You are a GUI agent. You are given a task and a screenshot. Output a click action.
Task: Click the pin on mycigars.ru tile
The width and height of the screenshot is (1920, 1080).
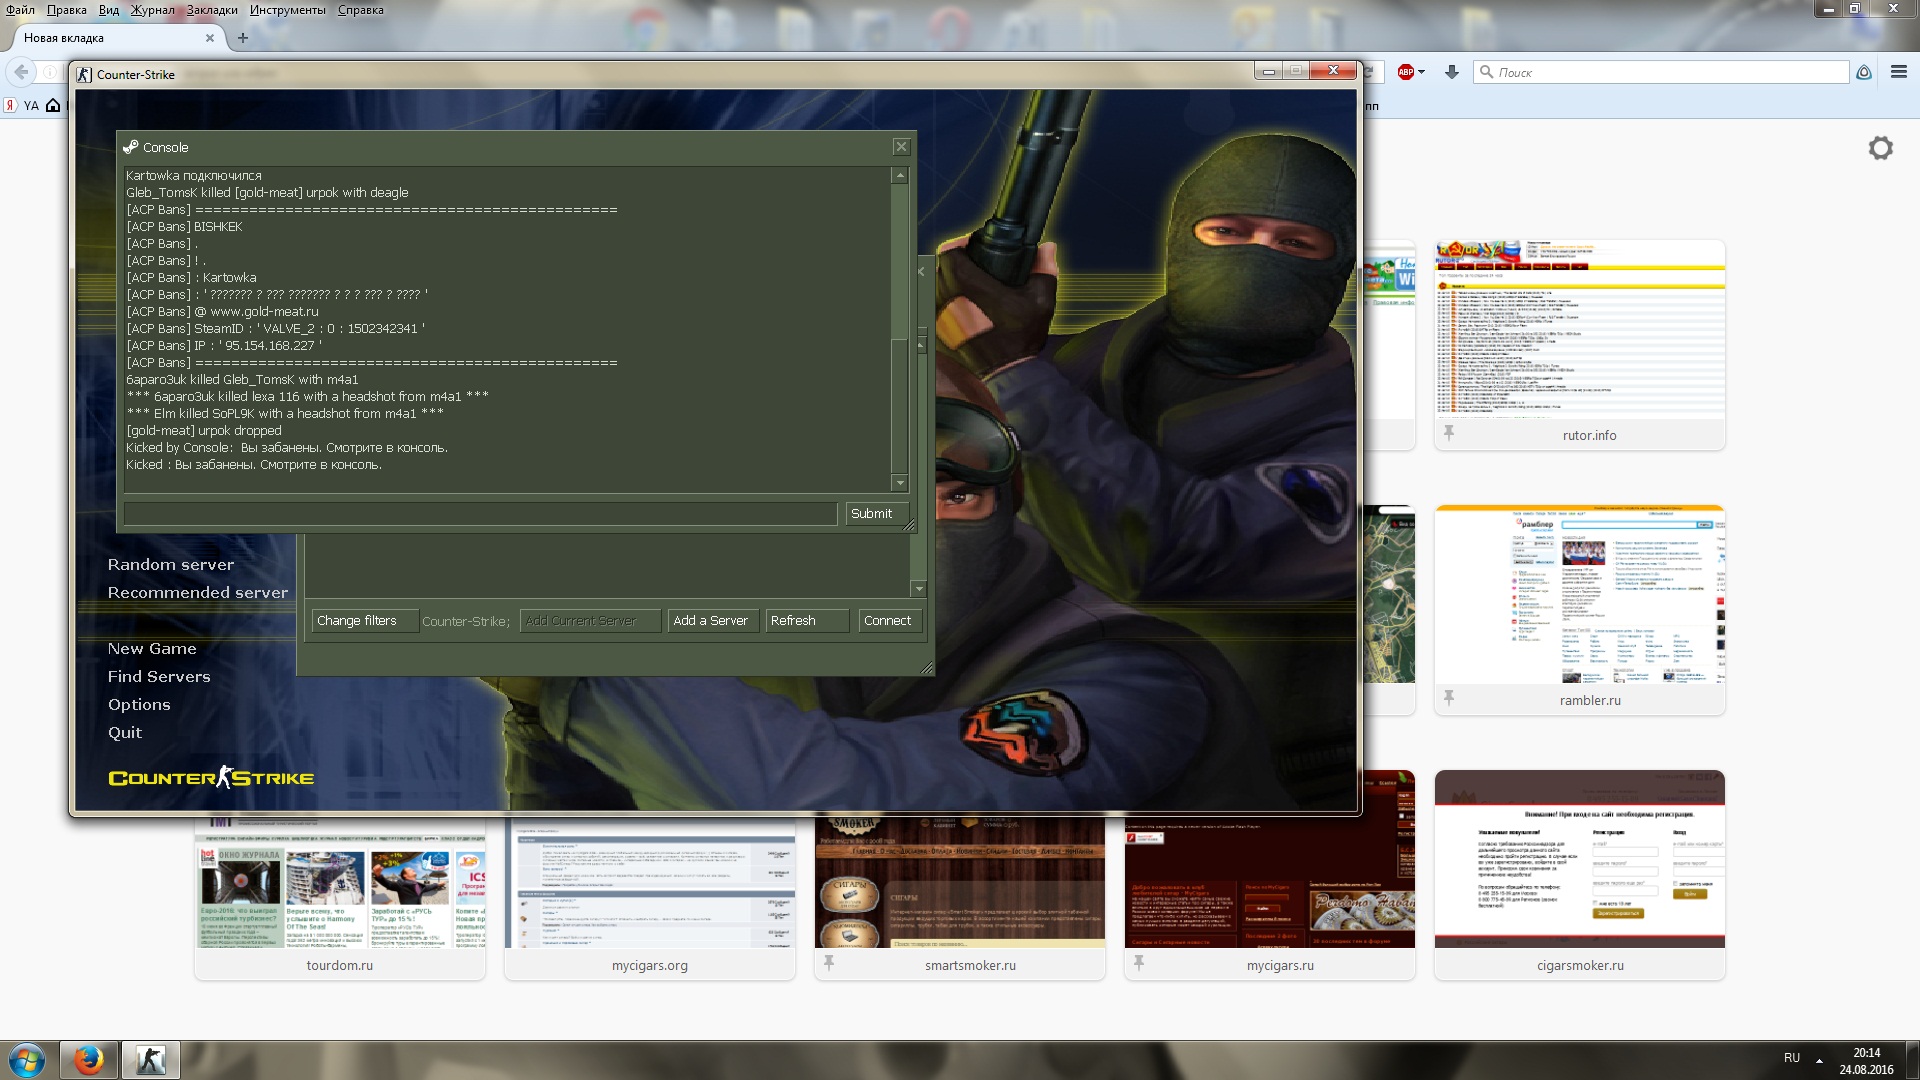[x=1138, y=963]
